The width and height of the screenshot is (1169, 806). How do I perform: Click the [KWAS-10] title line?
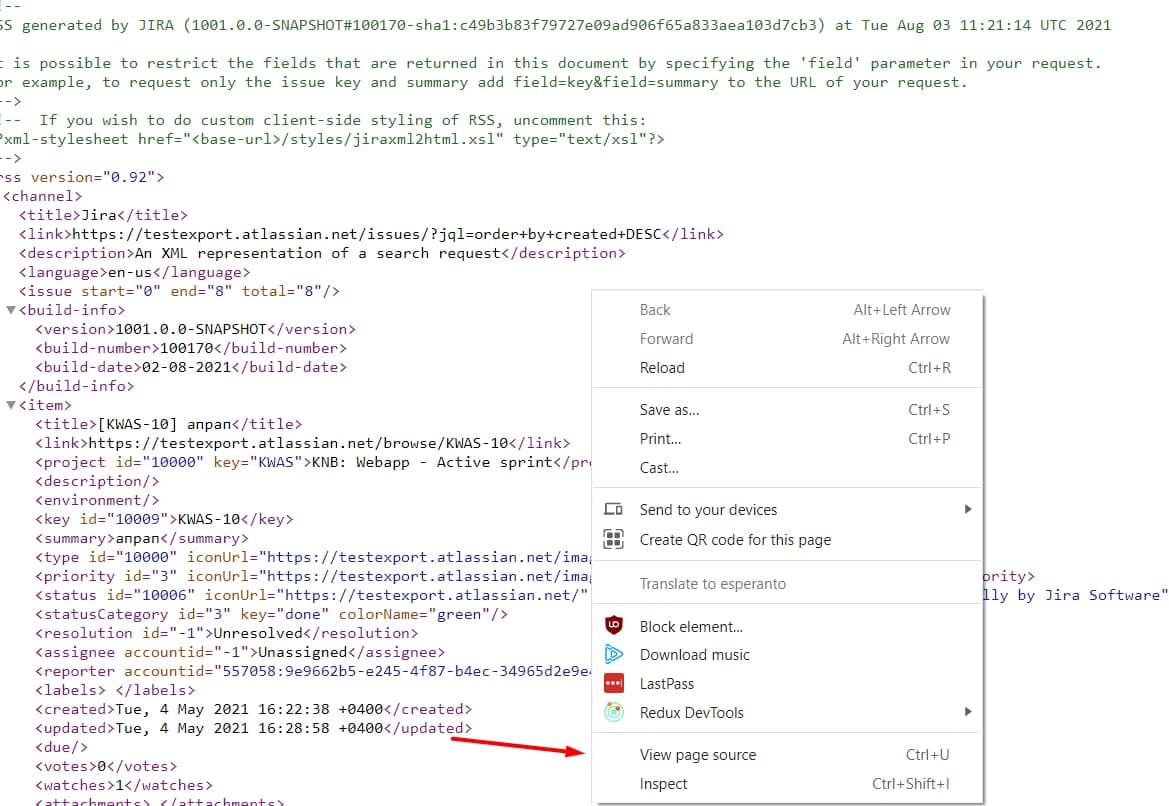click(x=168, y=424)
